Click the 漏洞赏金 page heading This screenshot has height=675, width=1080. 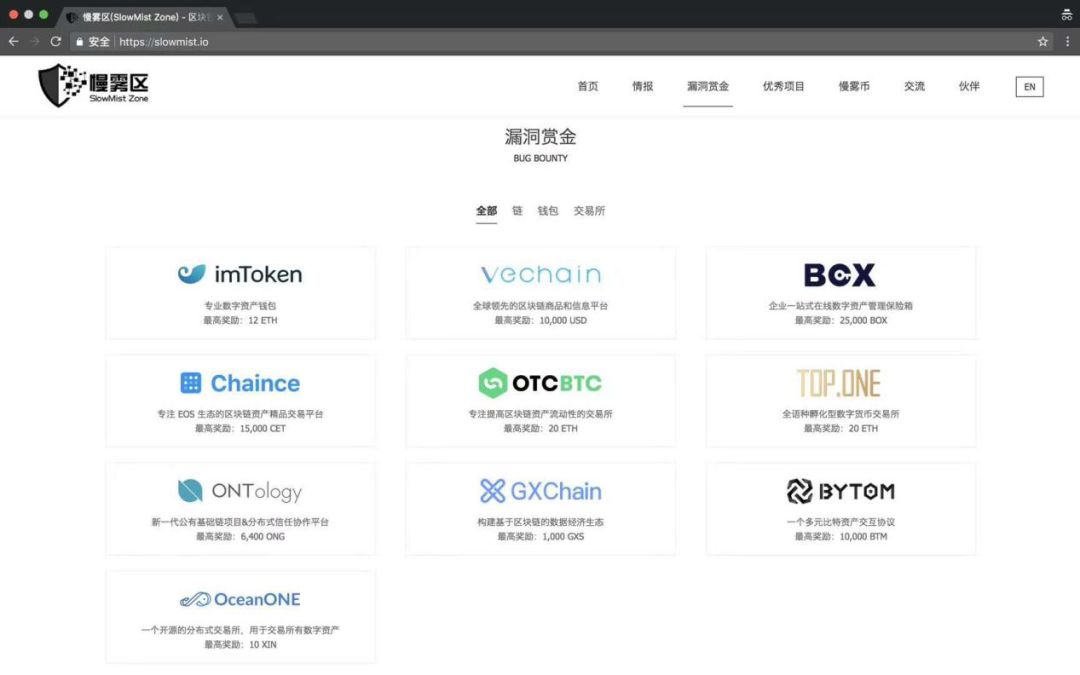click(541, 136)
